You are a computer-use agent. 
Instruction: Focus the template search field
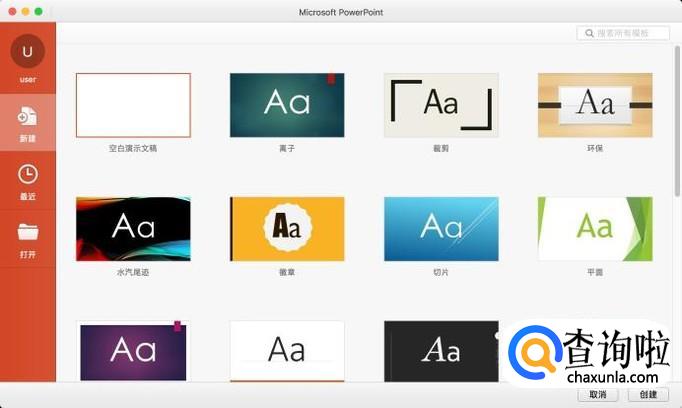pos(623,33)
